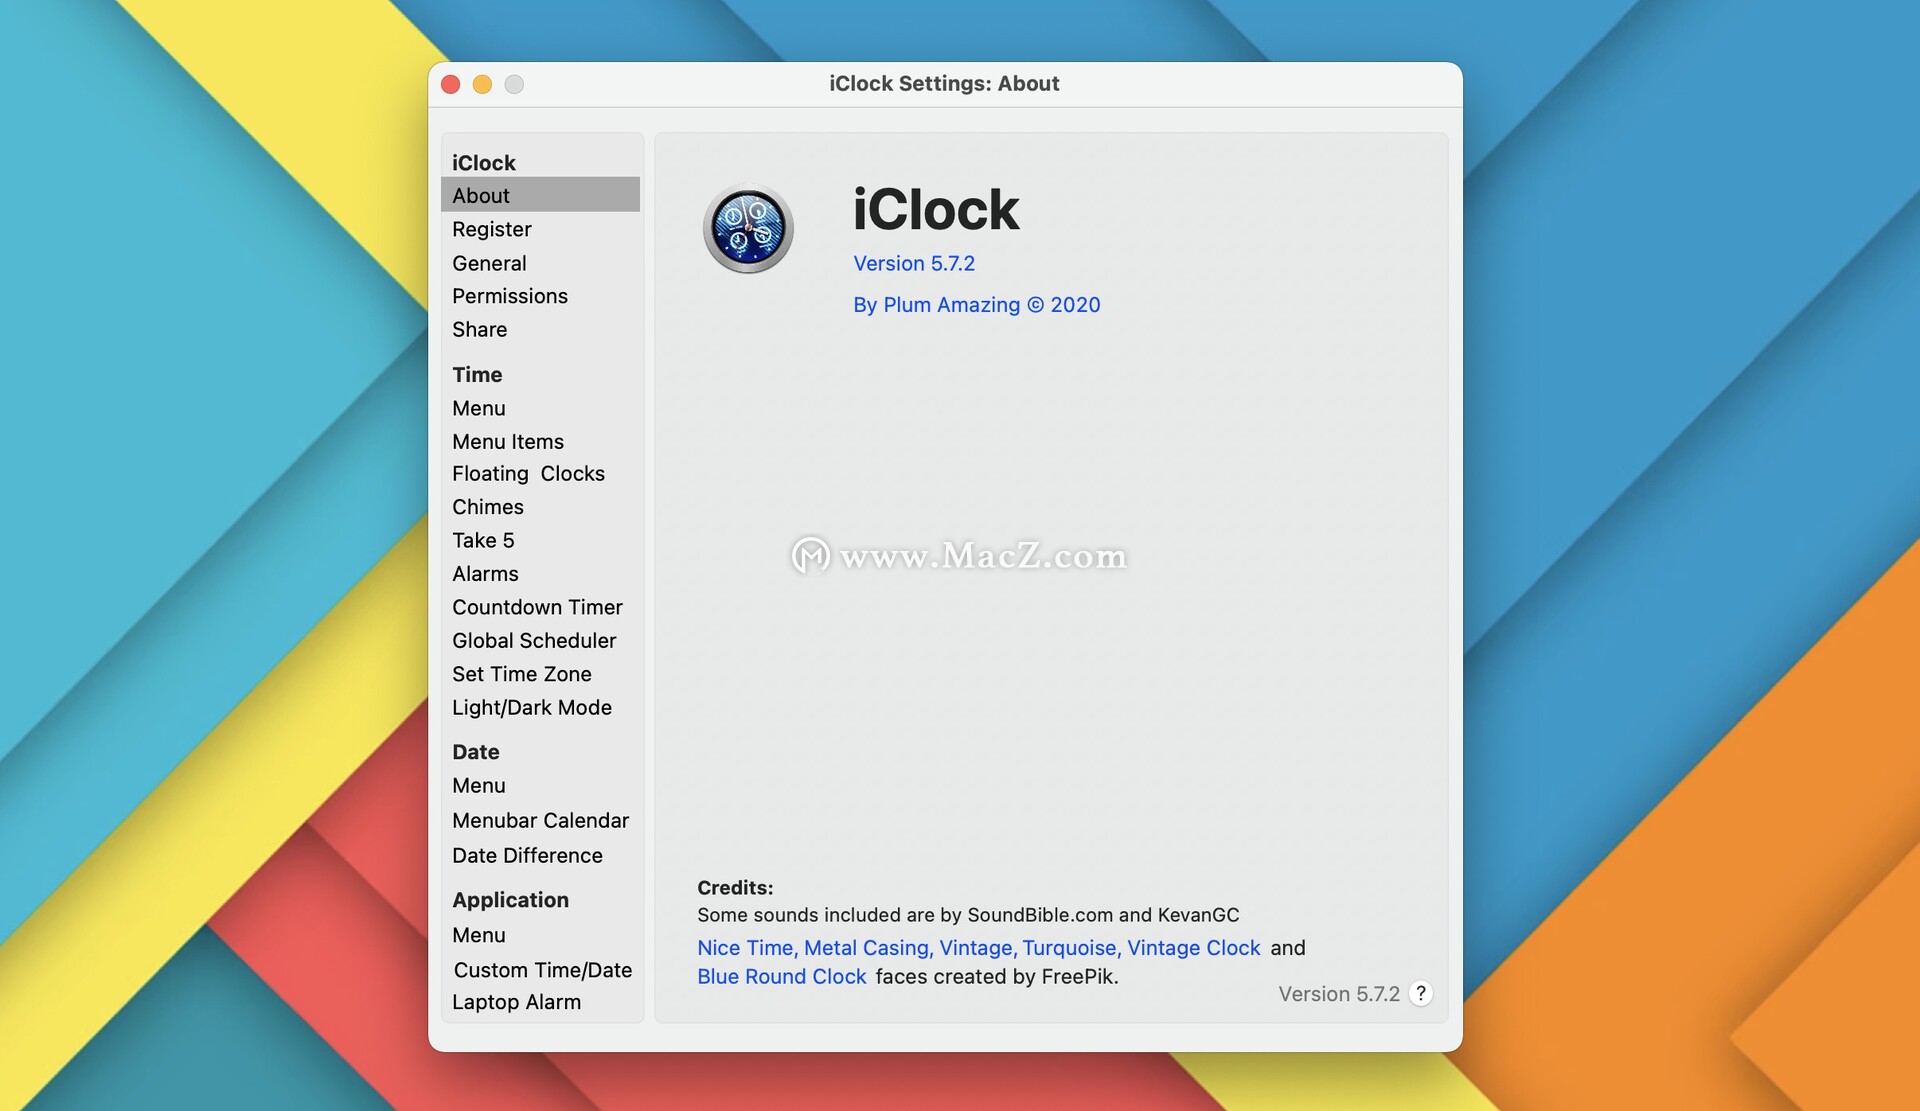Open Date Difference page
The height and width of the screenshot is (1111, 1920).
pyautogui.click(x=527, y=855)
